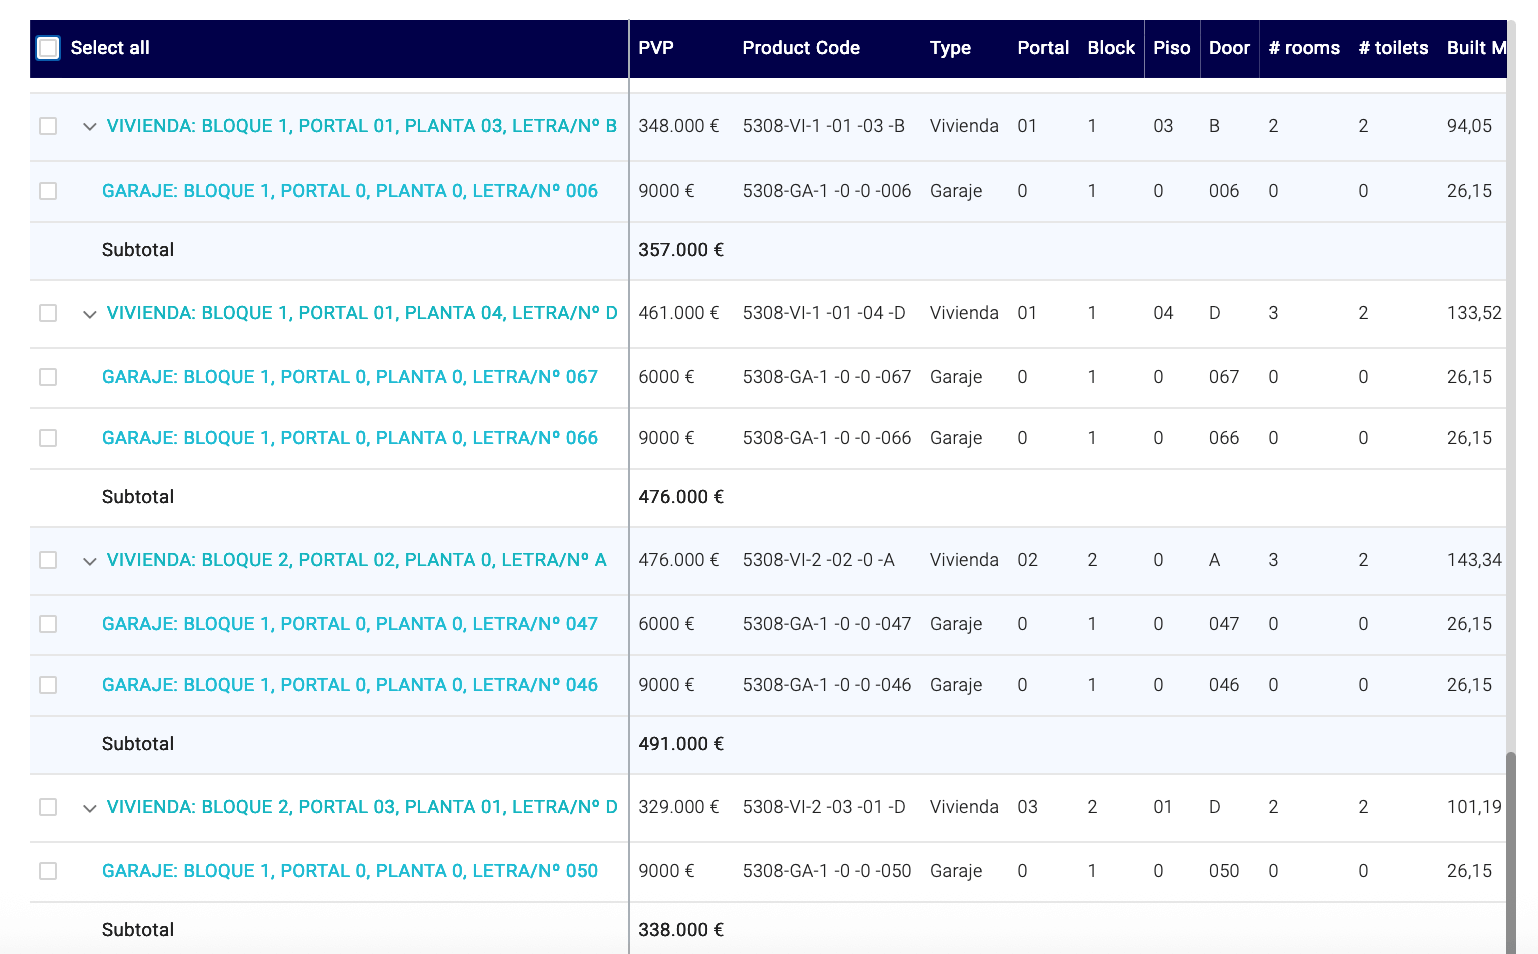Select the built area value 133,52
Image resolution: width=1538 pixels, height=954 pixels.
1474,313
